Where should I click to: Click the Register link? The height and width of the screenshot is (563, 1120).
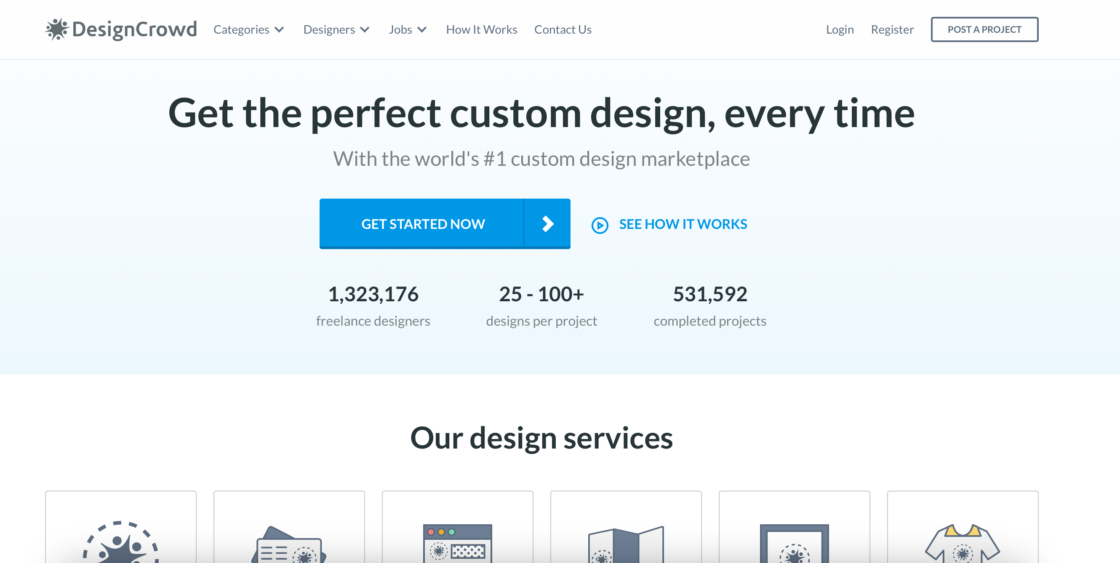(892, 29)
